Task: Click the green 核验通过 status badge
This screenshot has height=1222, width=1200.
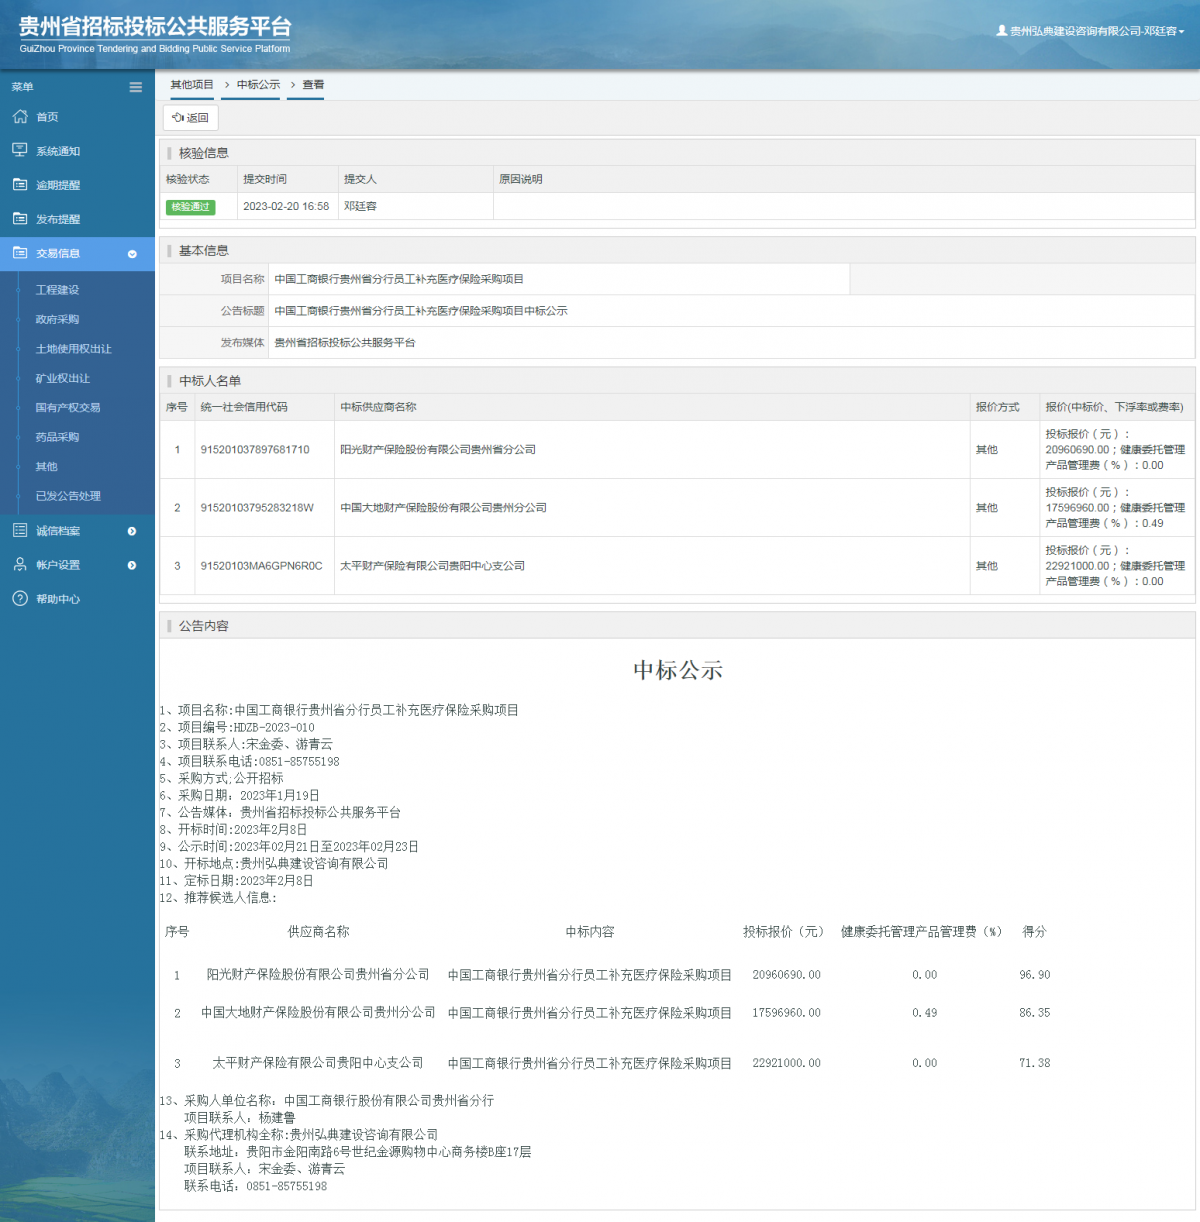Action: click(x=190, y=207)
